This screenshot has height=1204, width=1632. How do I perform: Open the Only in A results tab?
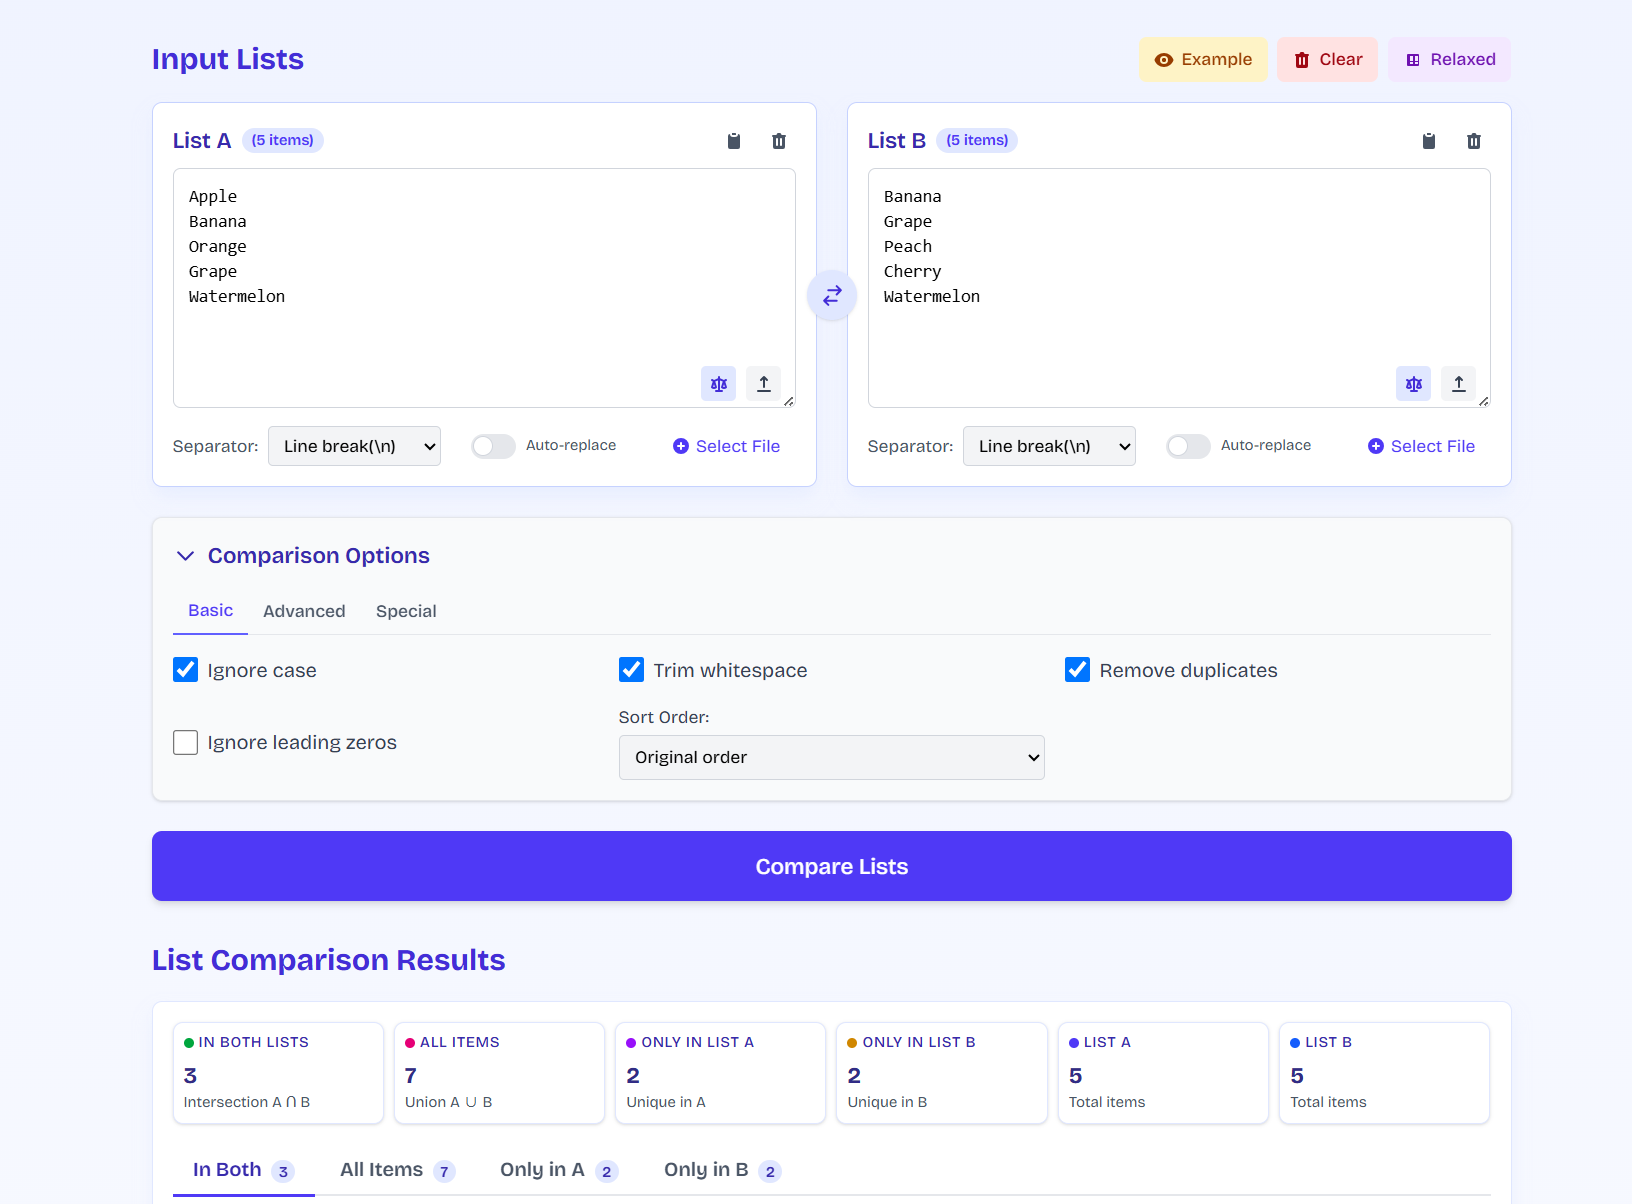[x=559, y=1170]
